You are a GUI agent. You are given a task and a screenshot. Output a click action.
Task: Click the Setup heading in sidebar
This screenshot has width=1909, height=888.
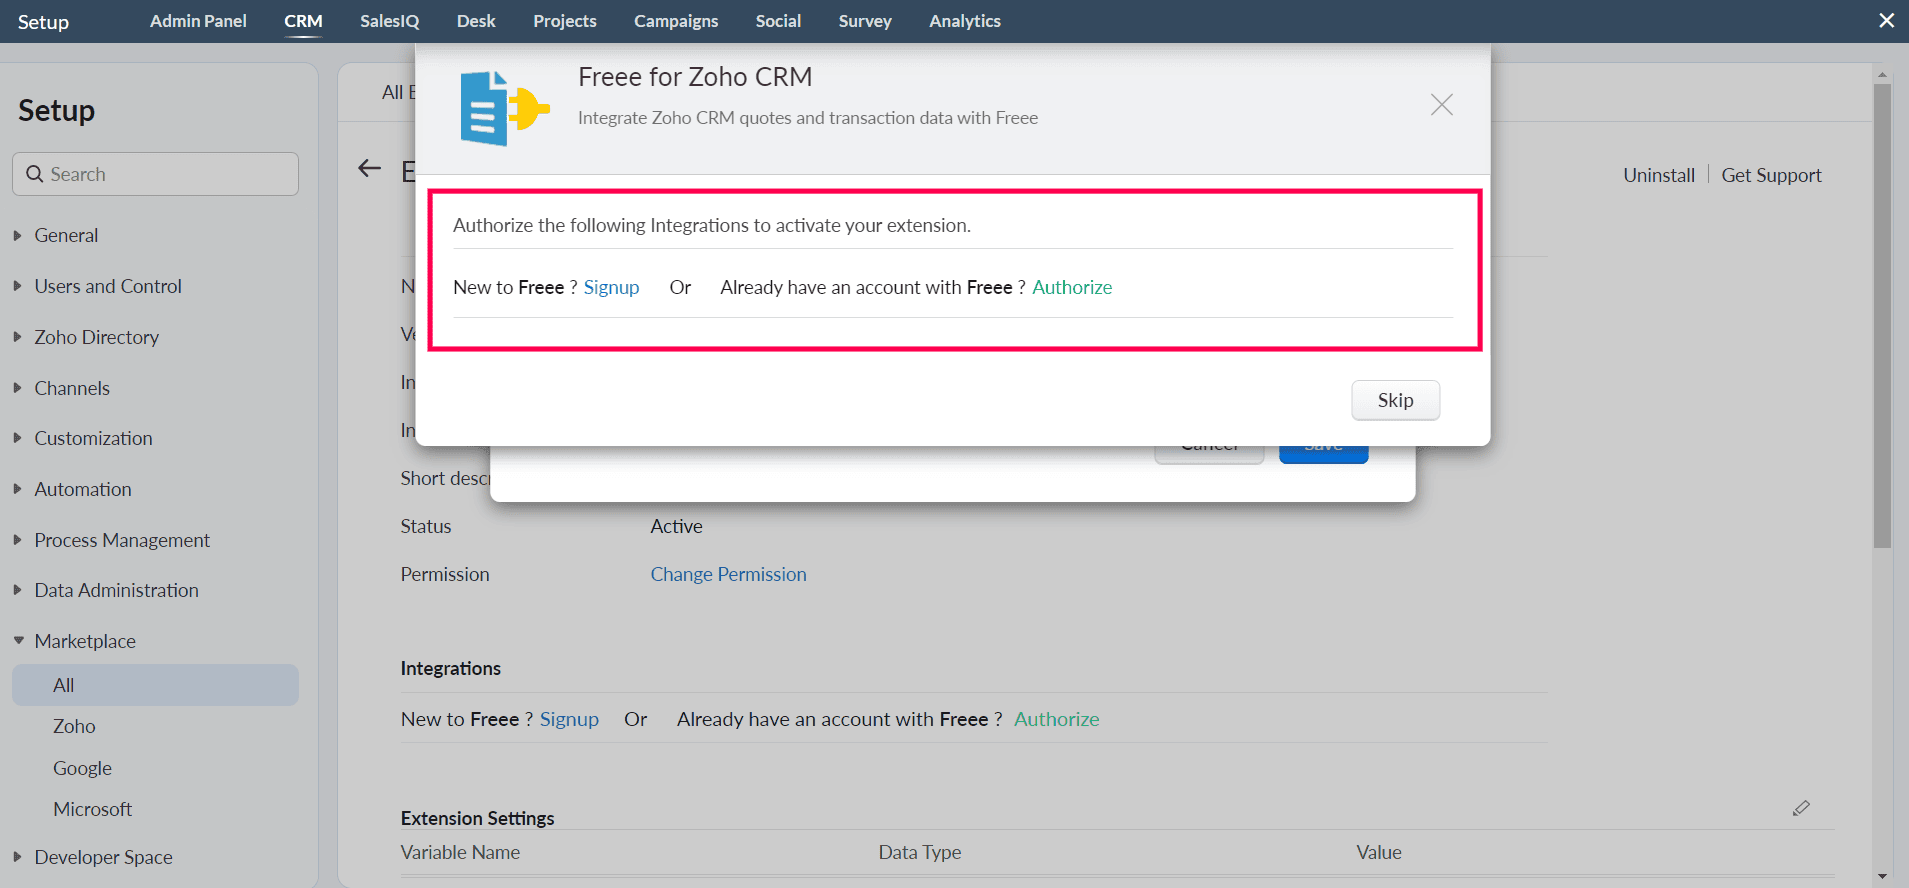(x=56, y=110)
